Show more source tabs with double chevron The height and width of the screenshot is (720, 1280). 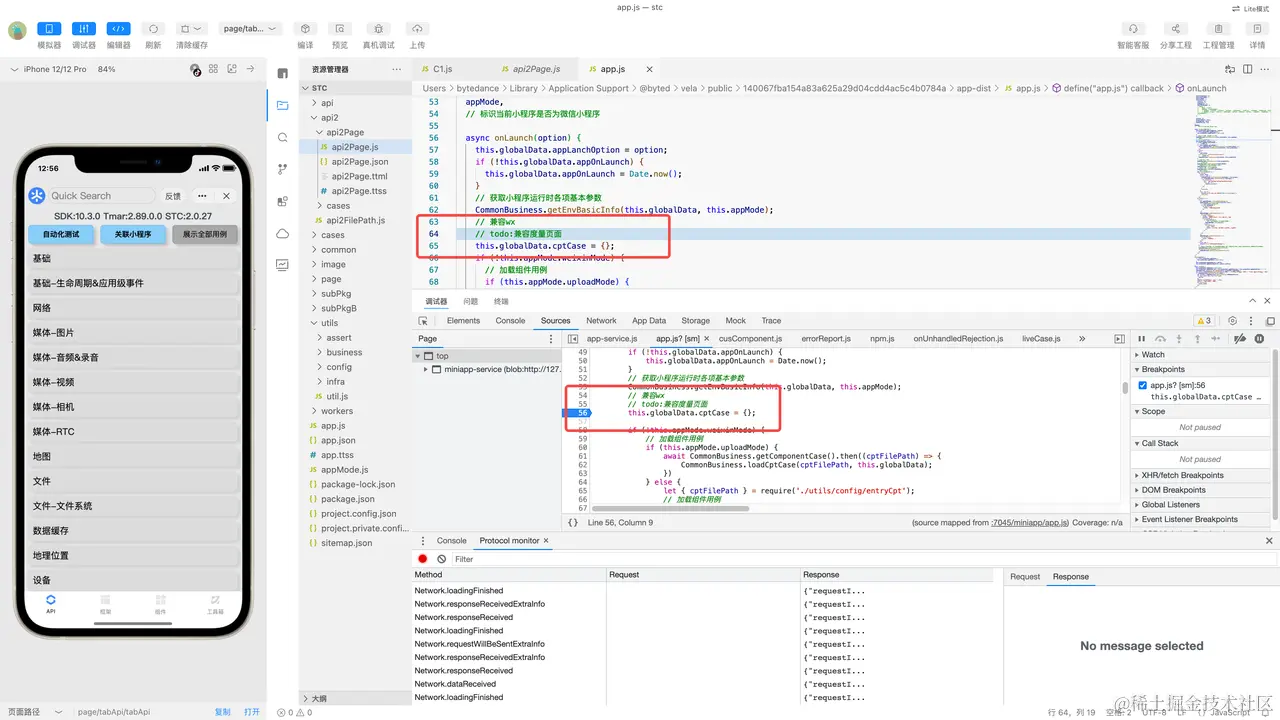tap(1082, 339)
